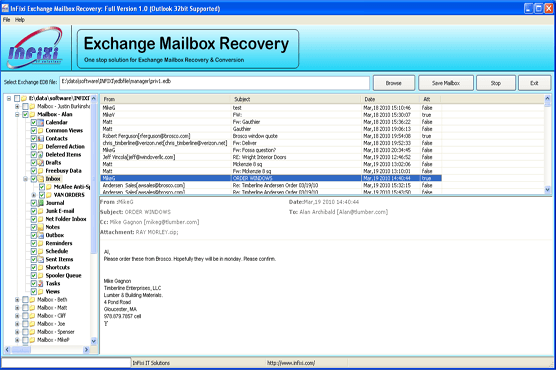
Task: Click the Tasks folder icon
Action: pos(41,283)
